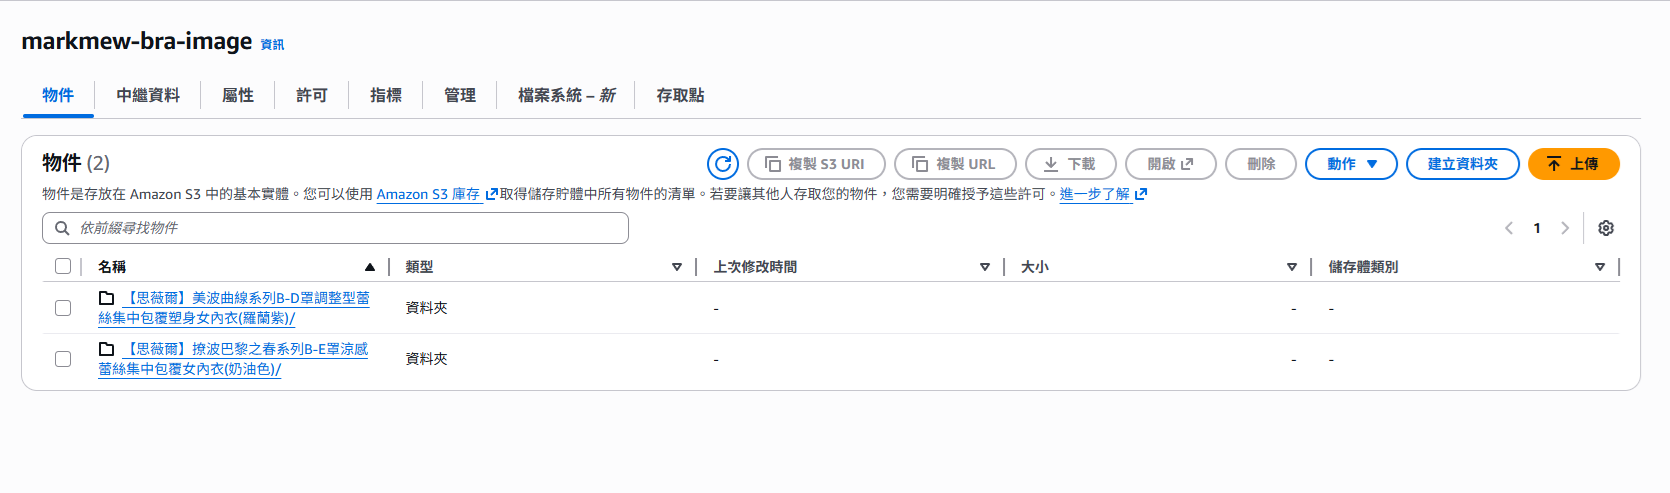Click 資料夾 type cell of 撩波巴黎之春系列 row
The height and width of the screenshot is (493, 1670).
(426, 359)
